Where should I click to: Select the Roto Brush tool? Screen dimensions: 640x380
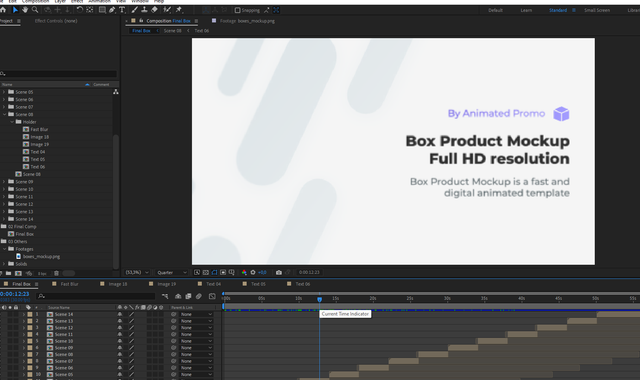pyautogui.click(x=167, y=10)
